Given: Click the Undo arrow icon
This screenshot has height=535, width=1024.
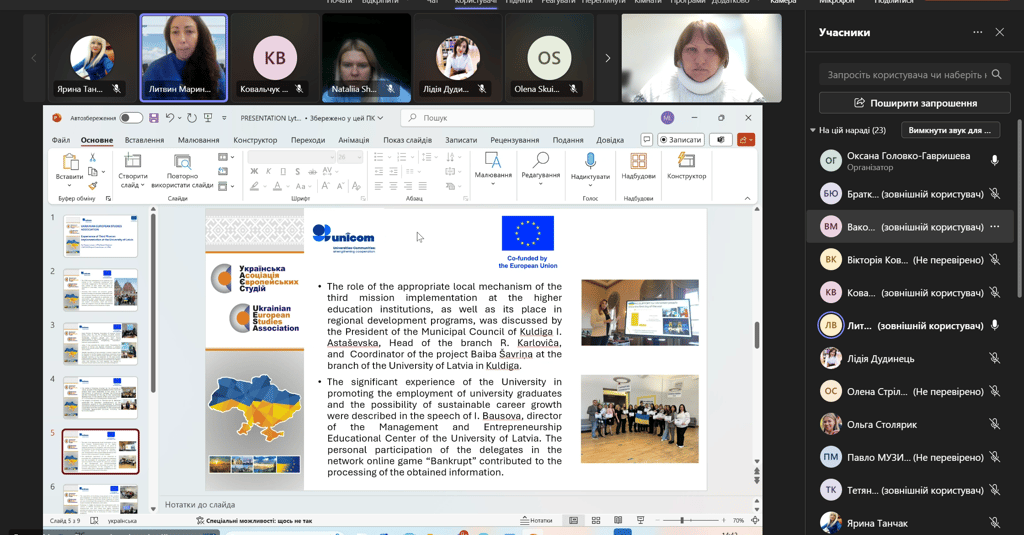Looking at the screenshot, I should tap(170, 118).
